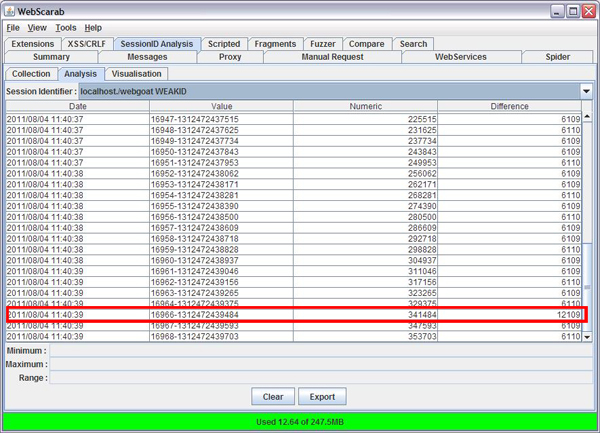
Task: Sort table by the Difference column header
Action: (510, 106)
